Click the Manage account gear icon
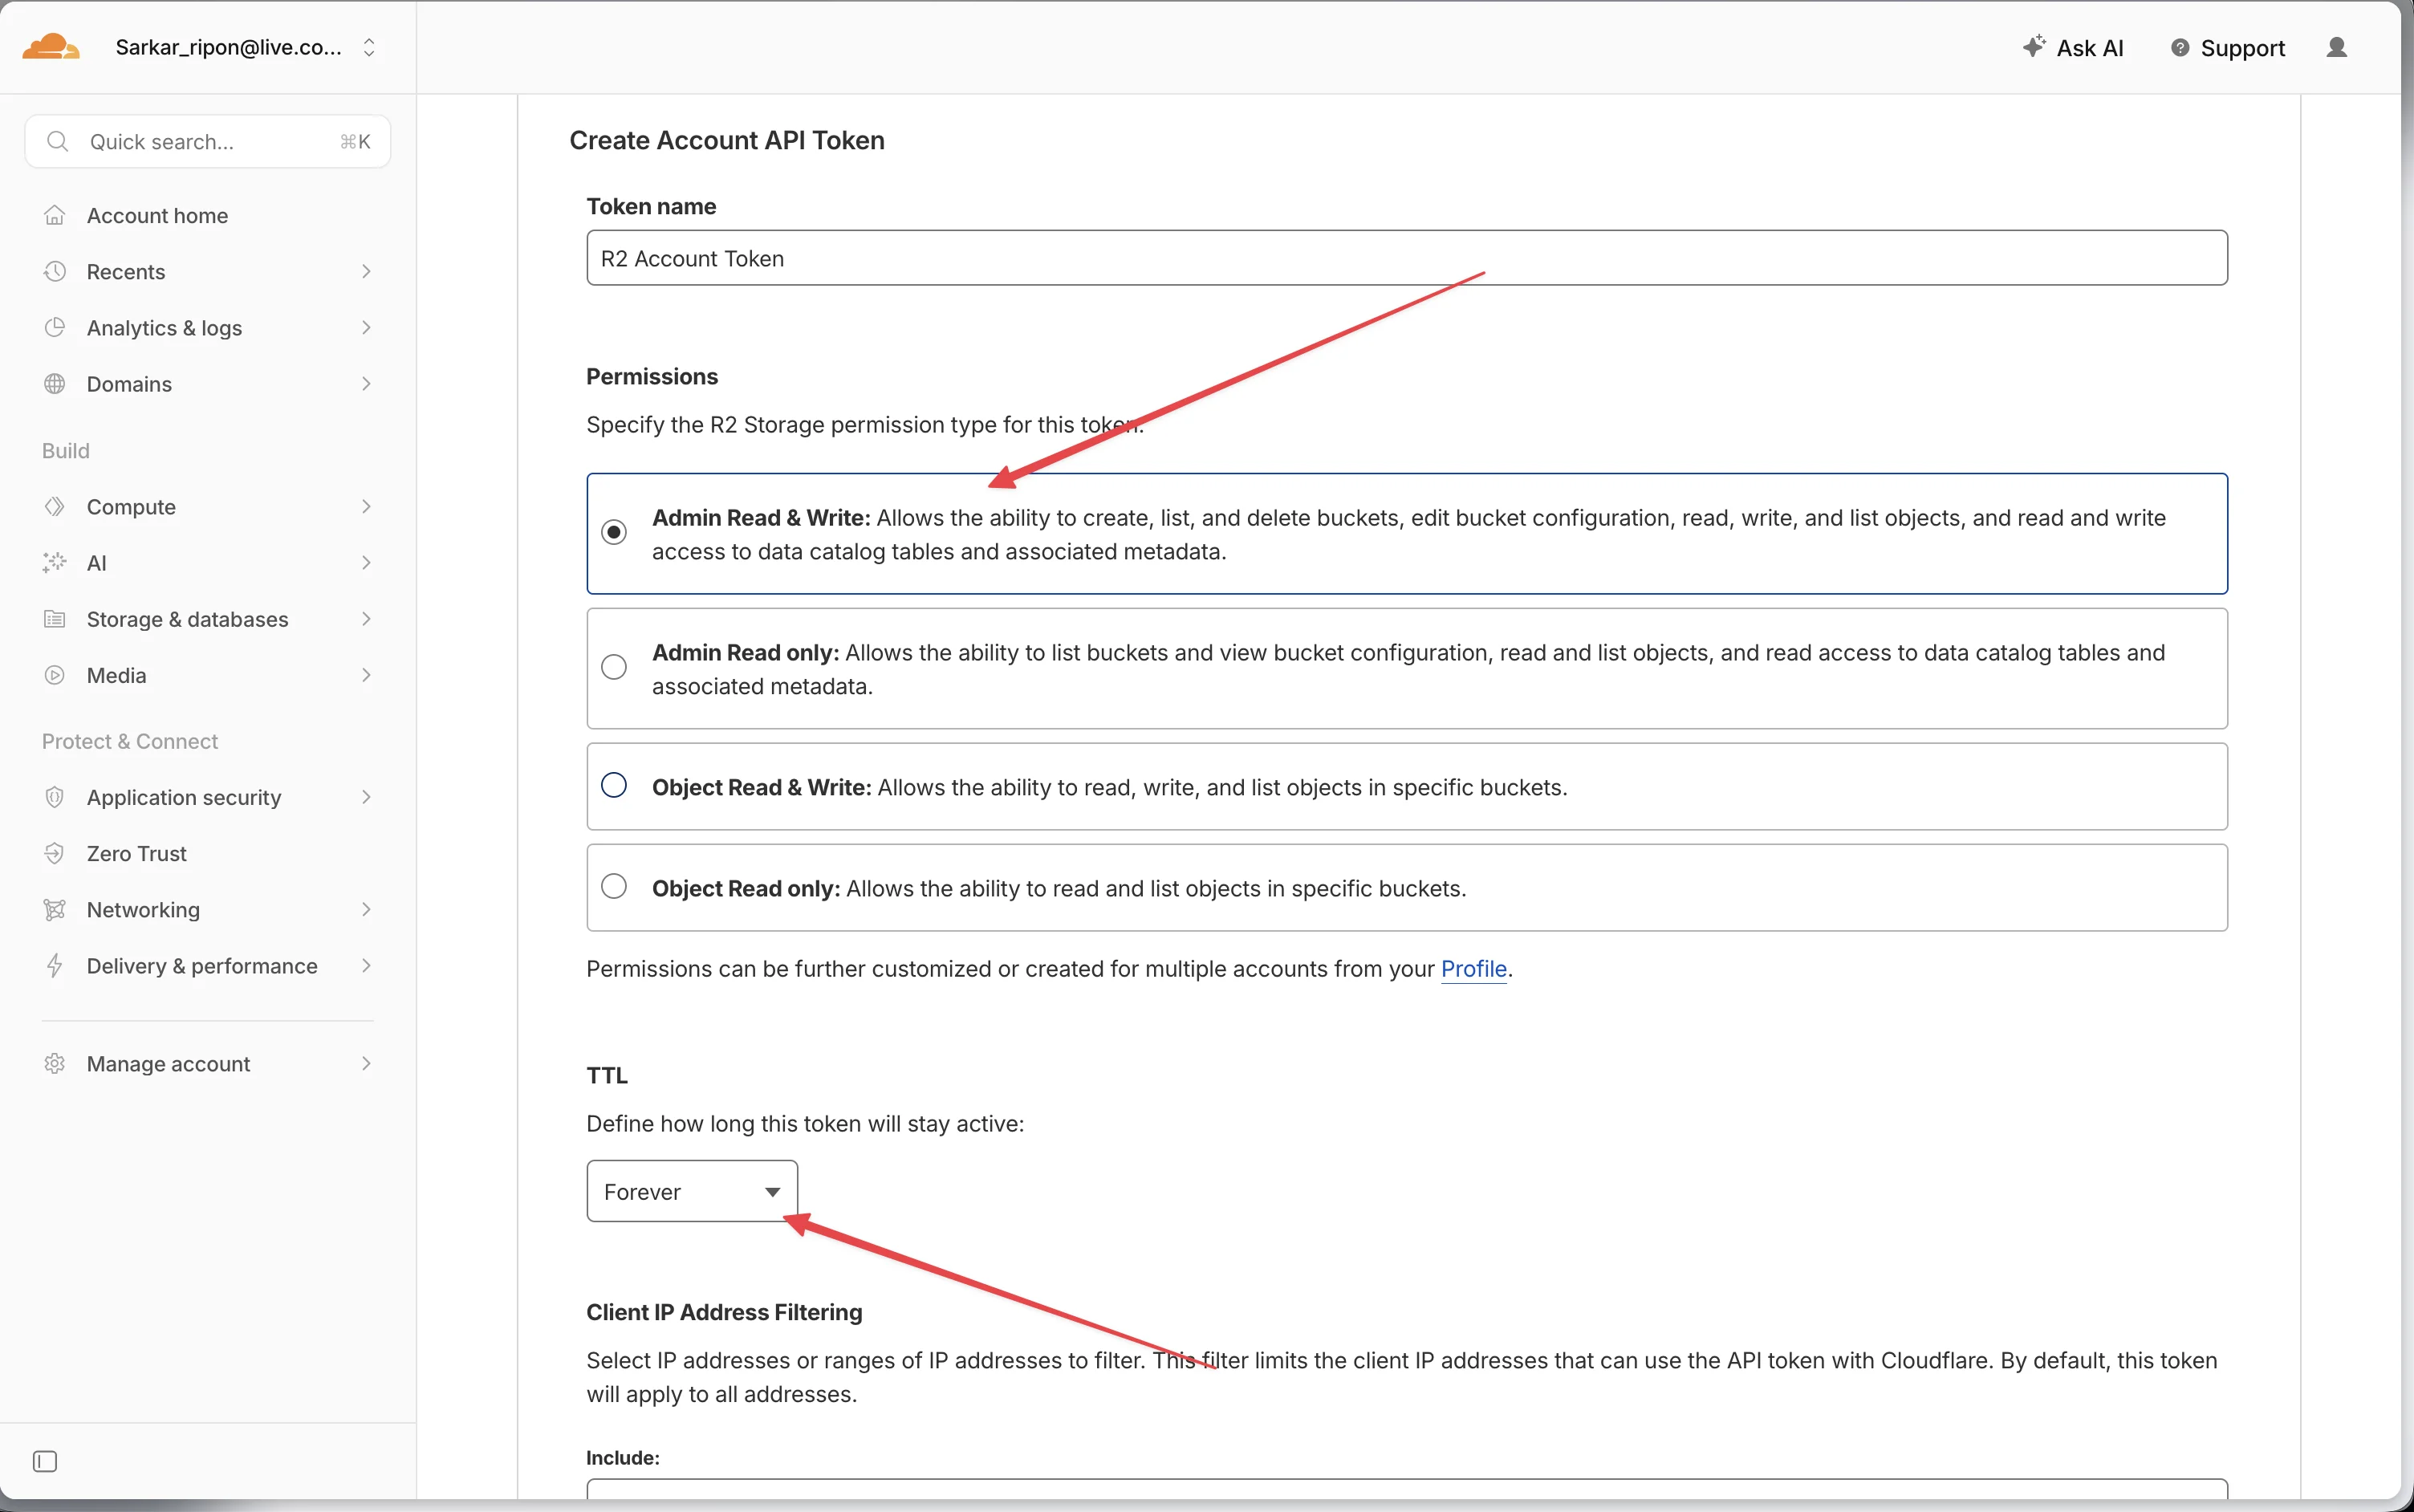2414x1512 pixels. pyautogui.click(x=54, y=1063)
